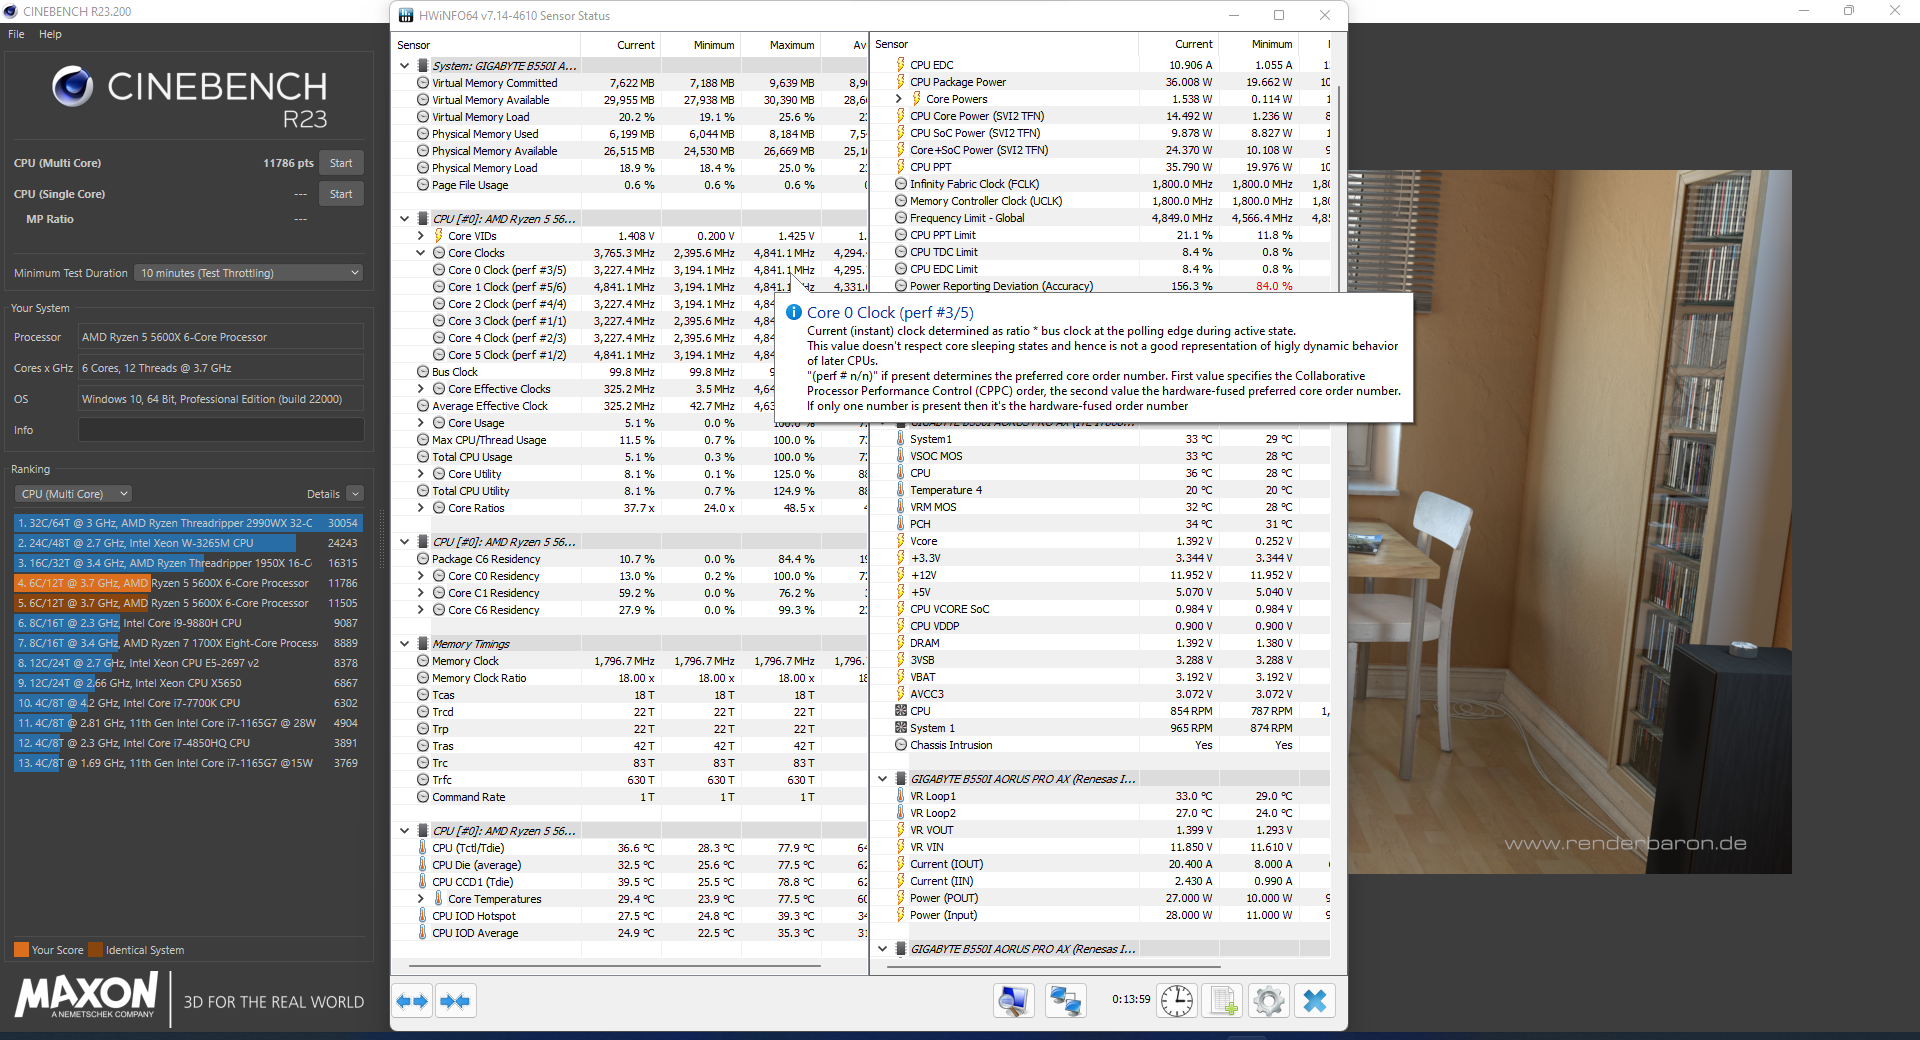The height and width of the screenshot is (1040, 1920).
Task: Select the Threadripper 2990WX ranking row
Action: (188, 523)
